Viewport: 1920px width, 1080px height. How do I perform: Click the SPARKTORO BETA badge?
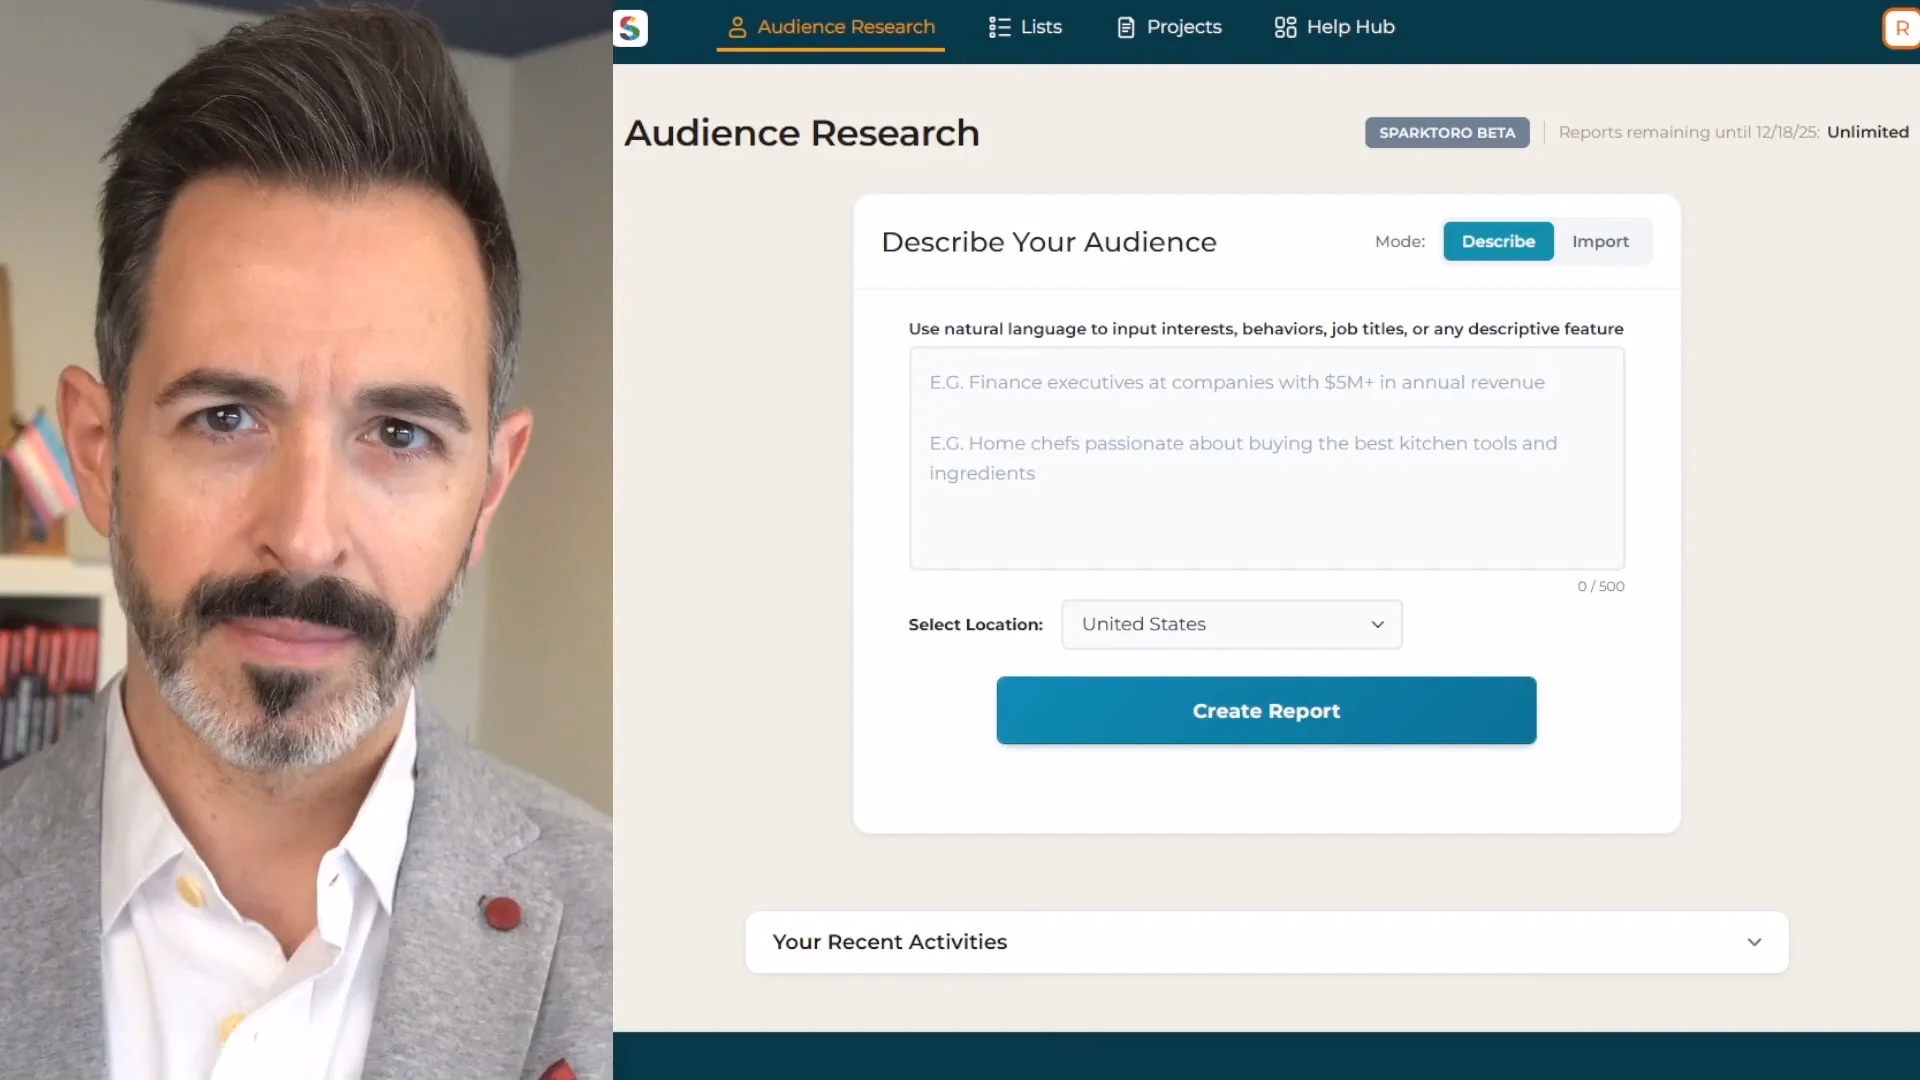[x=1446, y=132]
